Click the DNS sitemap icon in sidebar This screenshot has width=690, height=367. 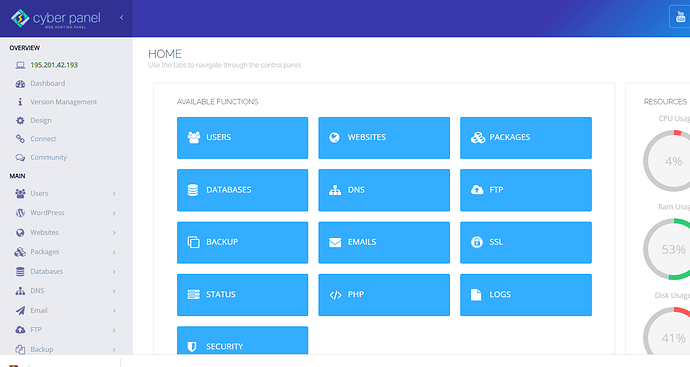click(20, 291)
